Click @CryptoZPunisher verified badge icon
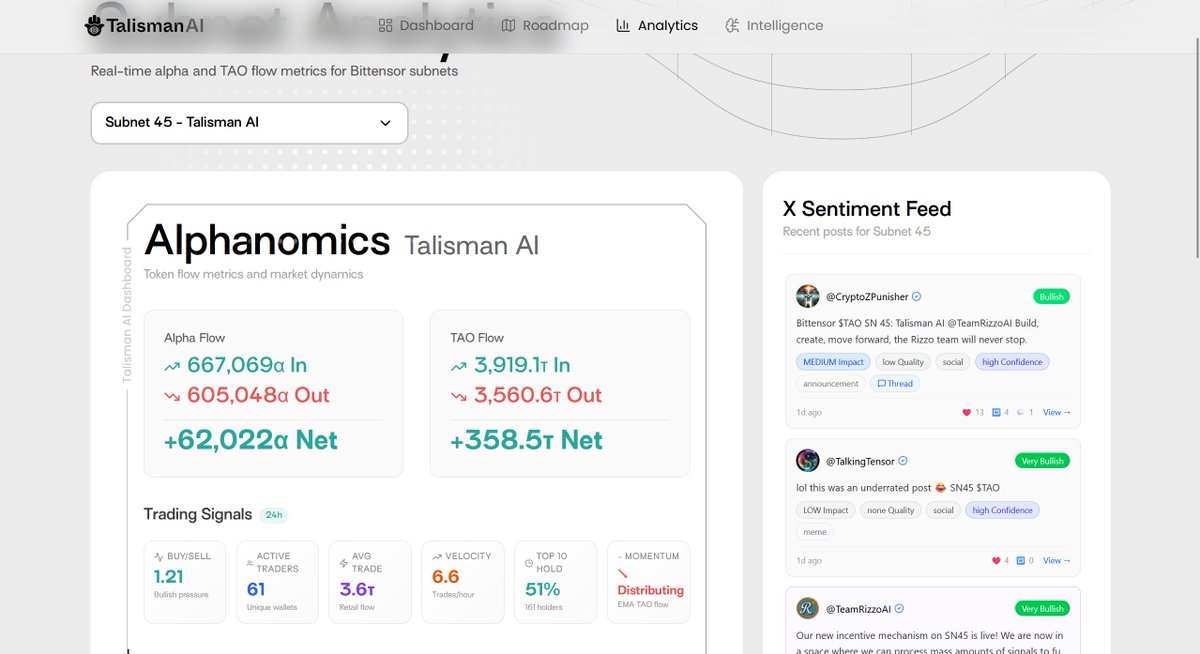1200x654 pixels. 917,297
